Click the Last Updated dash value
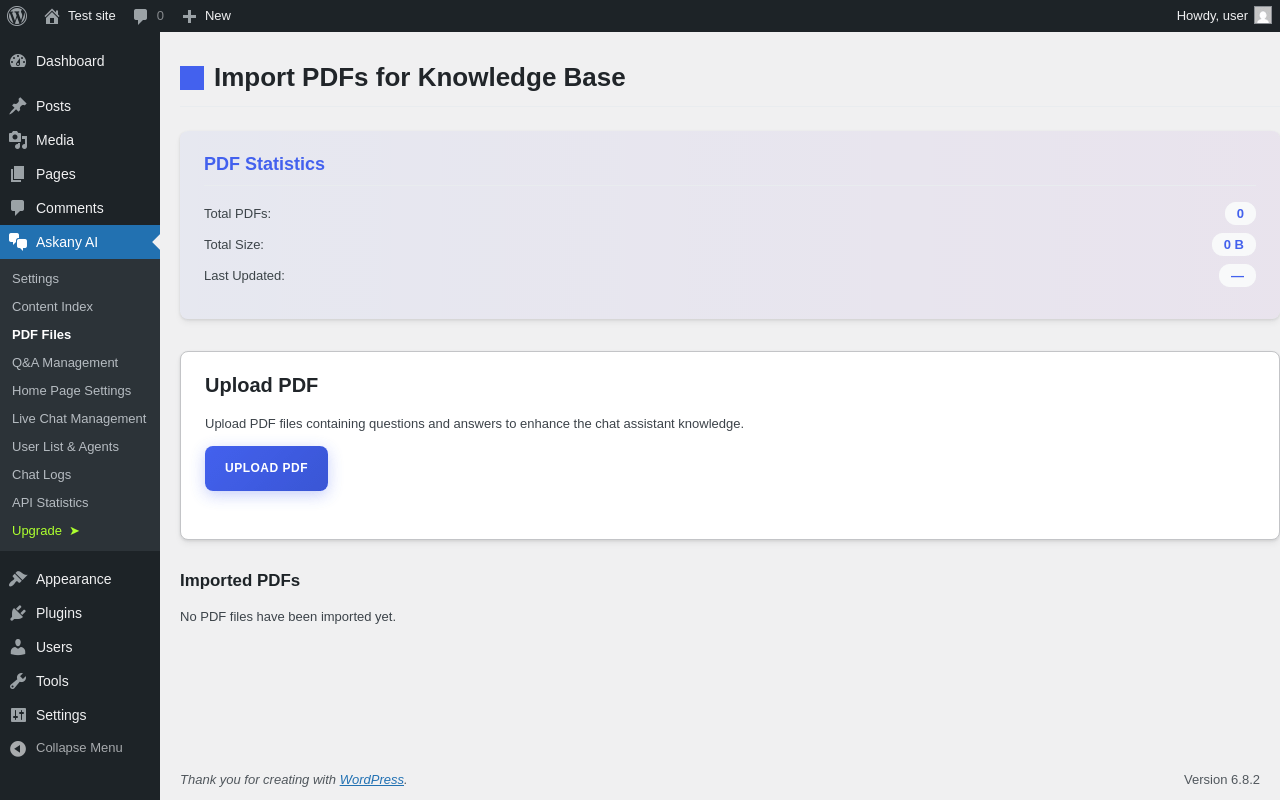This screenshot has width=1280, height=800. pos(1237,275)
